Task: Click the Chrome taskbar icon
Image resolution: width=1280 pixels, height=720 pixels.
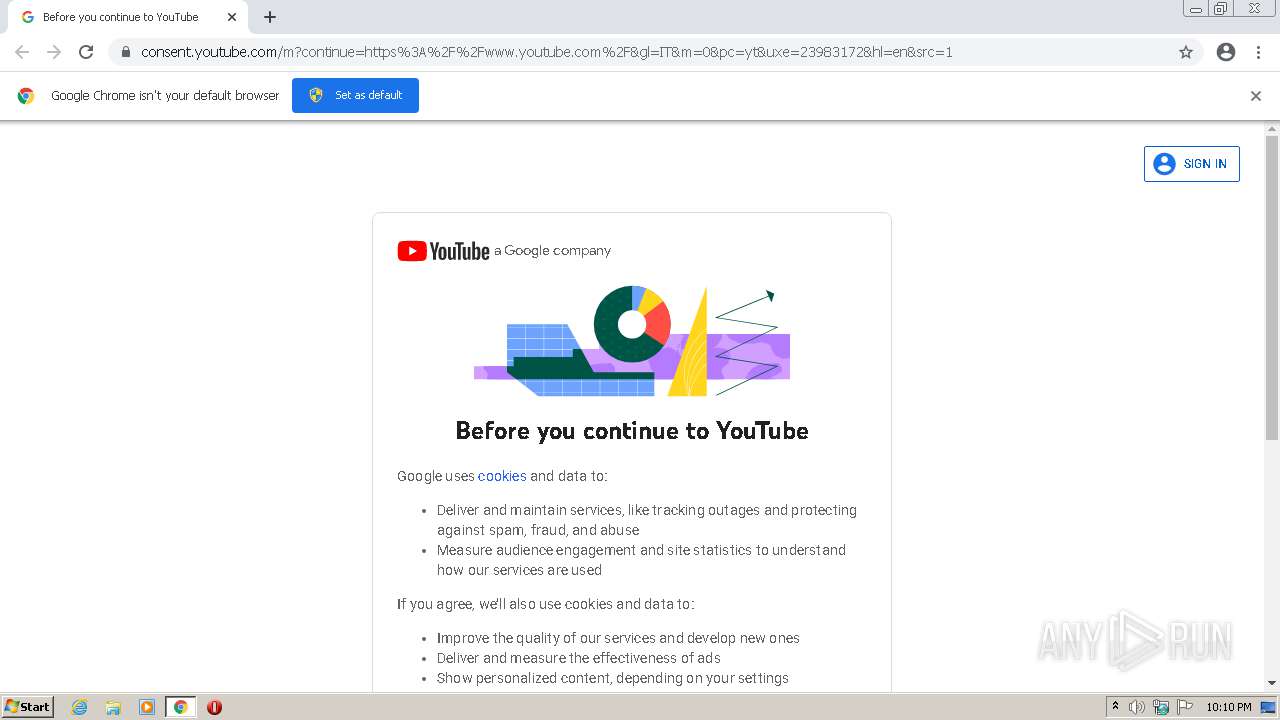Action: [x=180, y=707]
